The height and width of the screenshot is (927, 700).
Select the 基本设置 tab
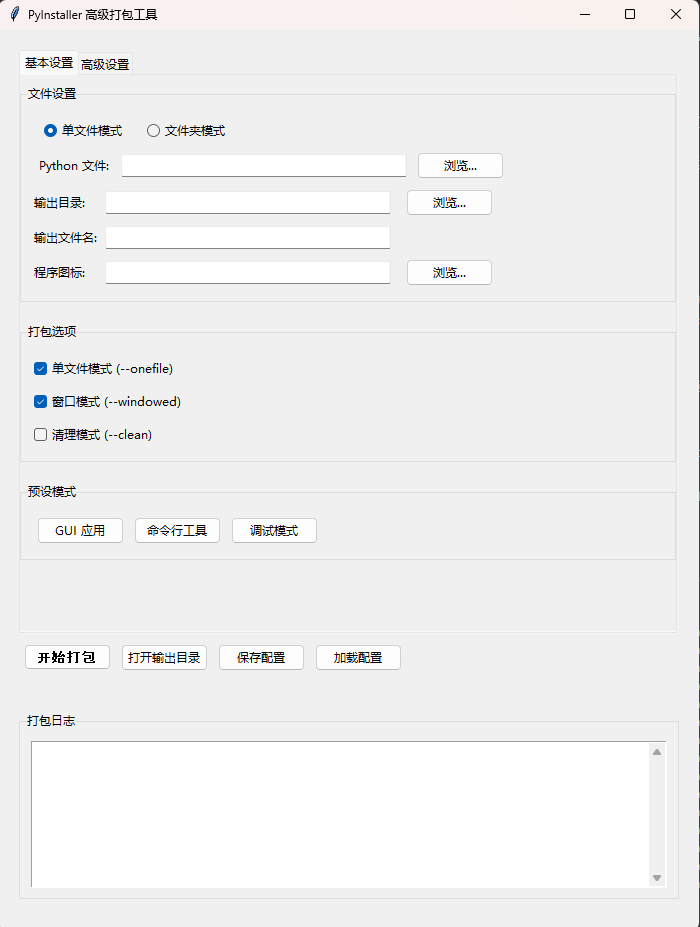(x=49, y=63)
